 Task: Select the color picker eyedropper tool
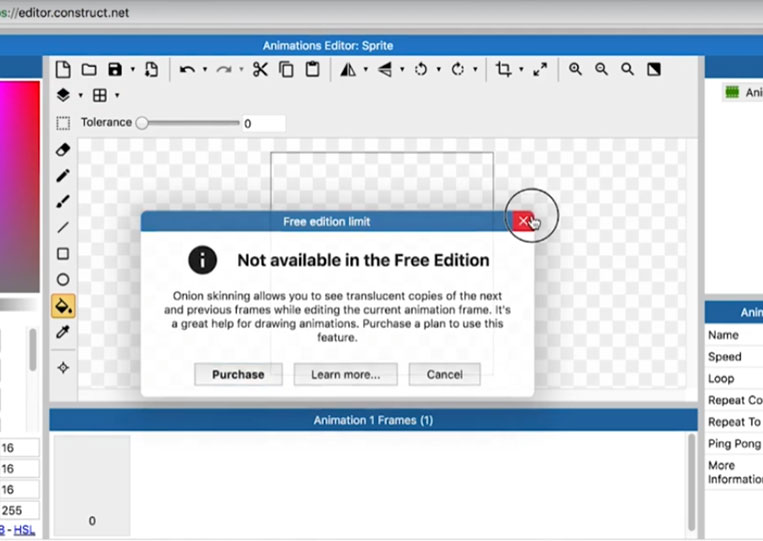tap(63, 332)
